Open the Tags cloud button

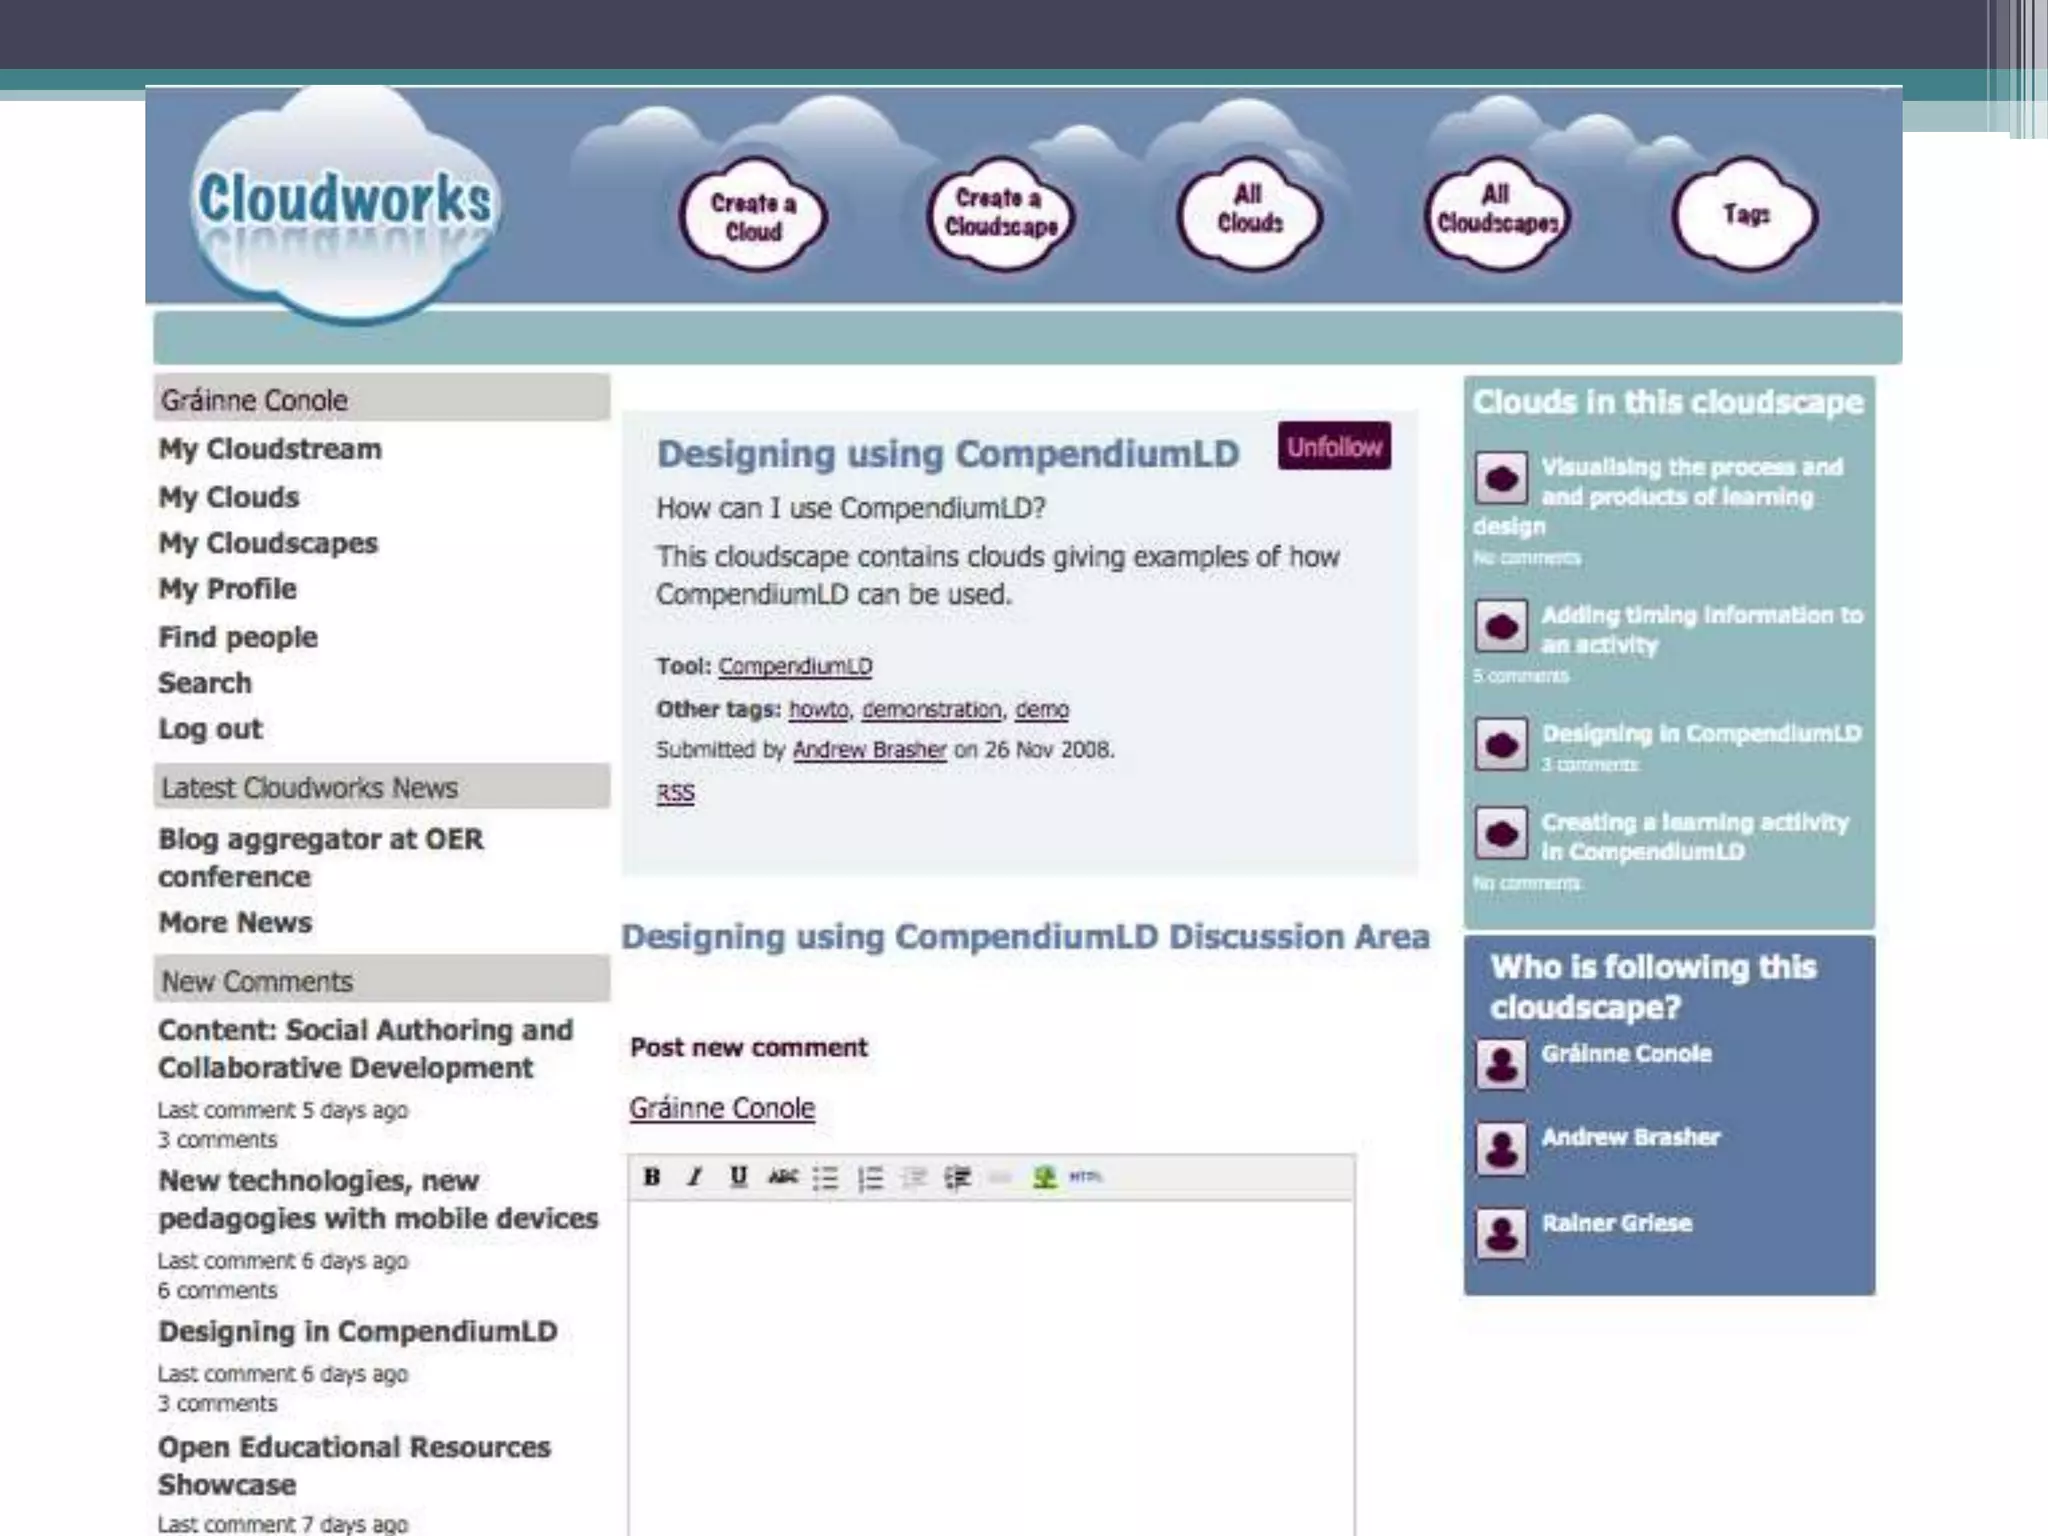point(1745,214)
